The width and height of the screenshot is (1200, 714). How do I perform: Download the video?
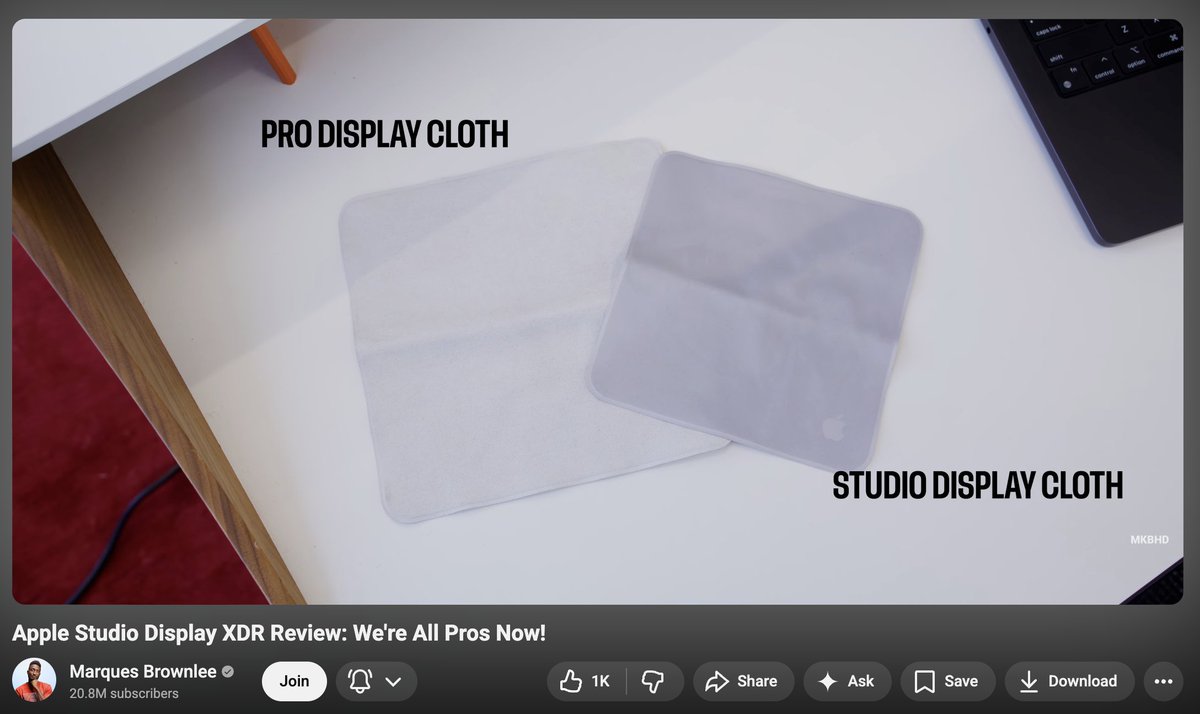click(1069, 681)
